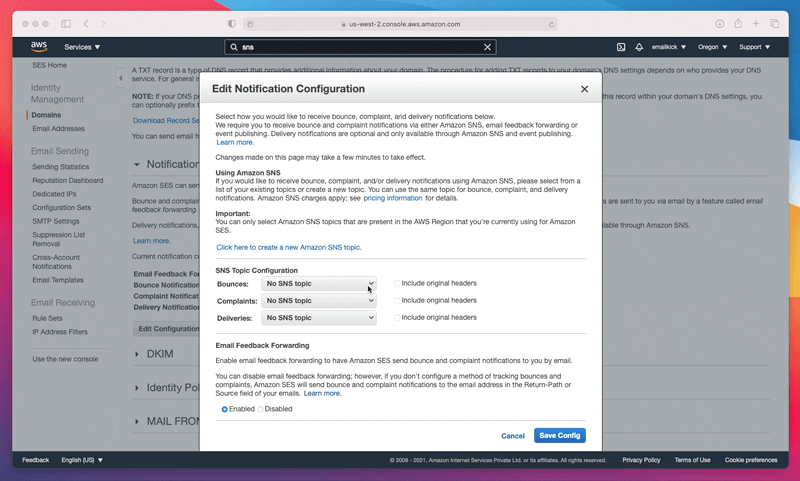
Task: Go to SES Home
Action: point(49,65)
